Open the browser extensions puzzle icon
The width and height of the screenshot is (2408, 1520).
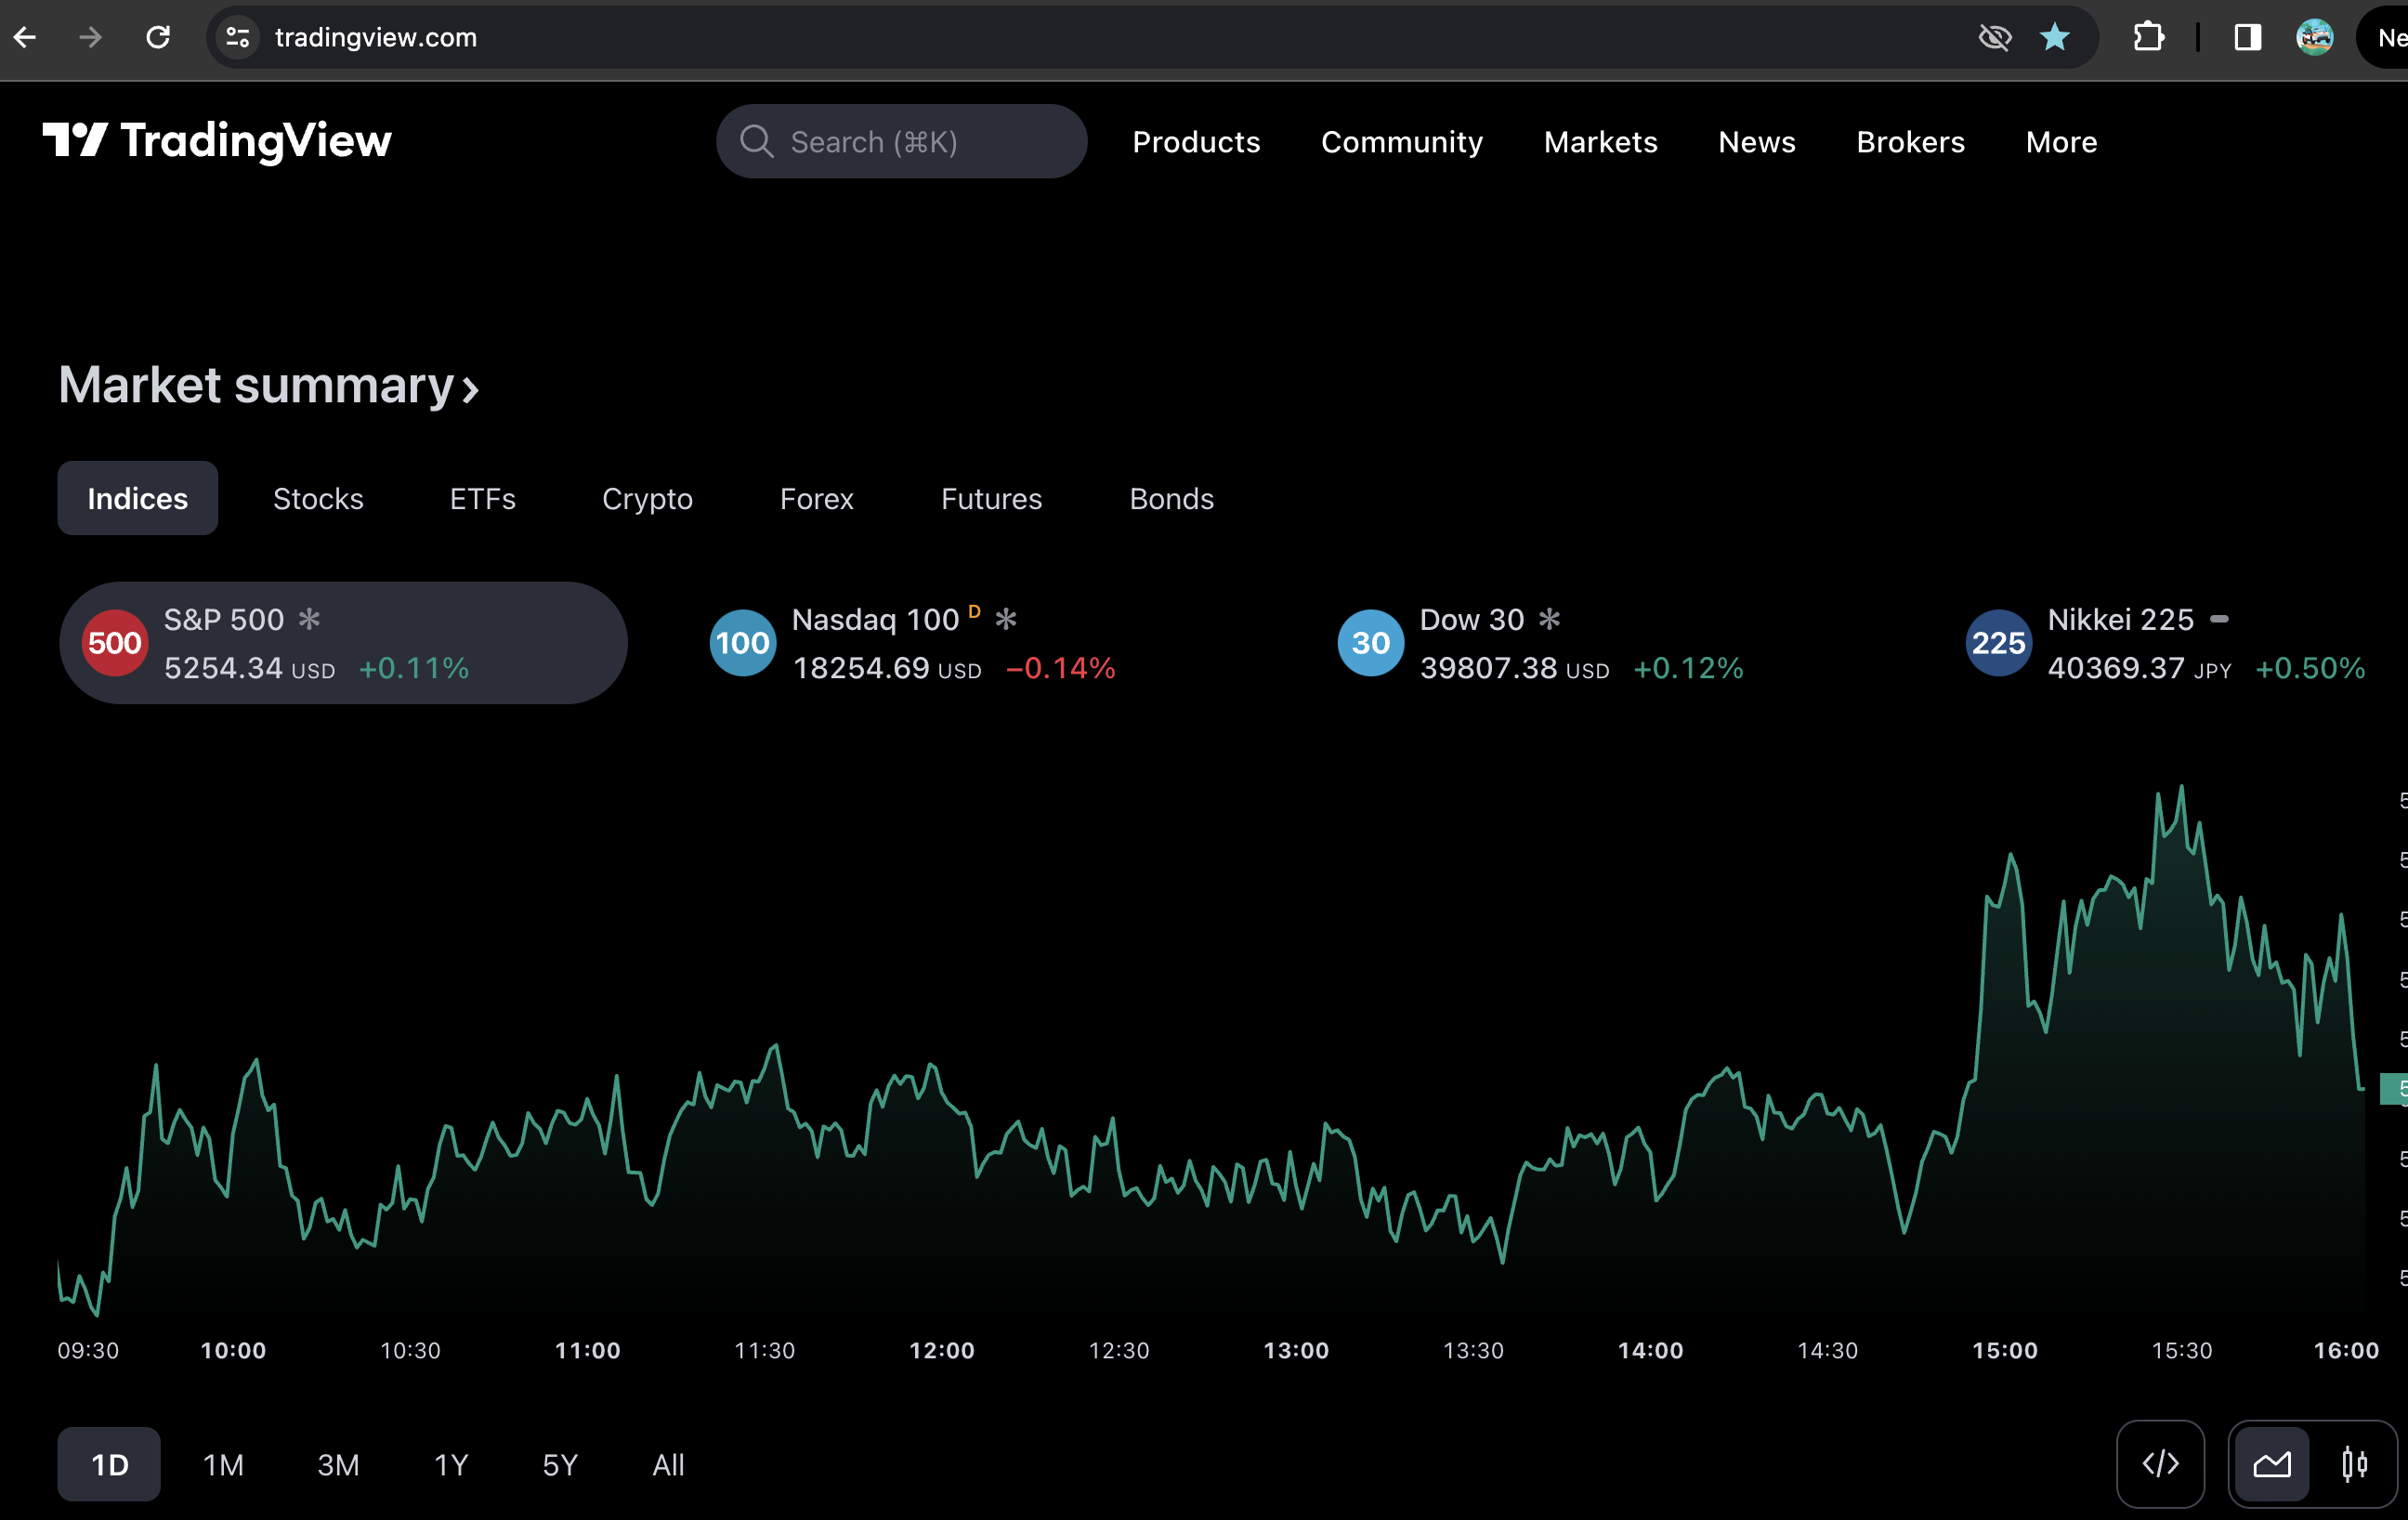point(2148,38)
